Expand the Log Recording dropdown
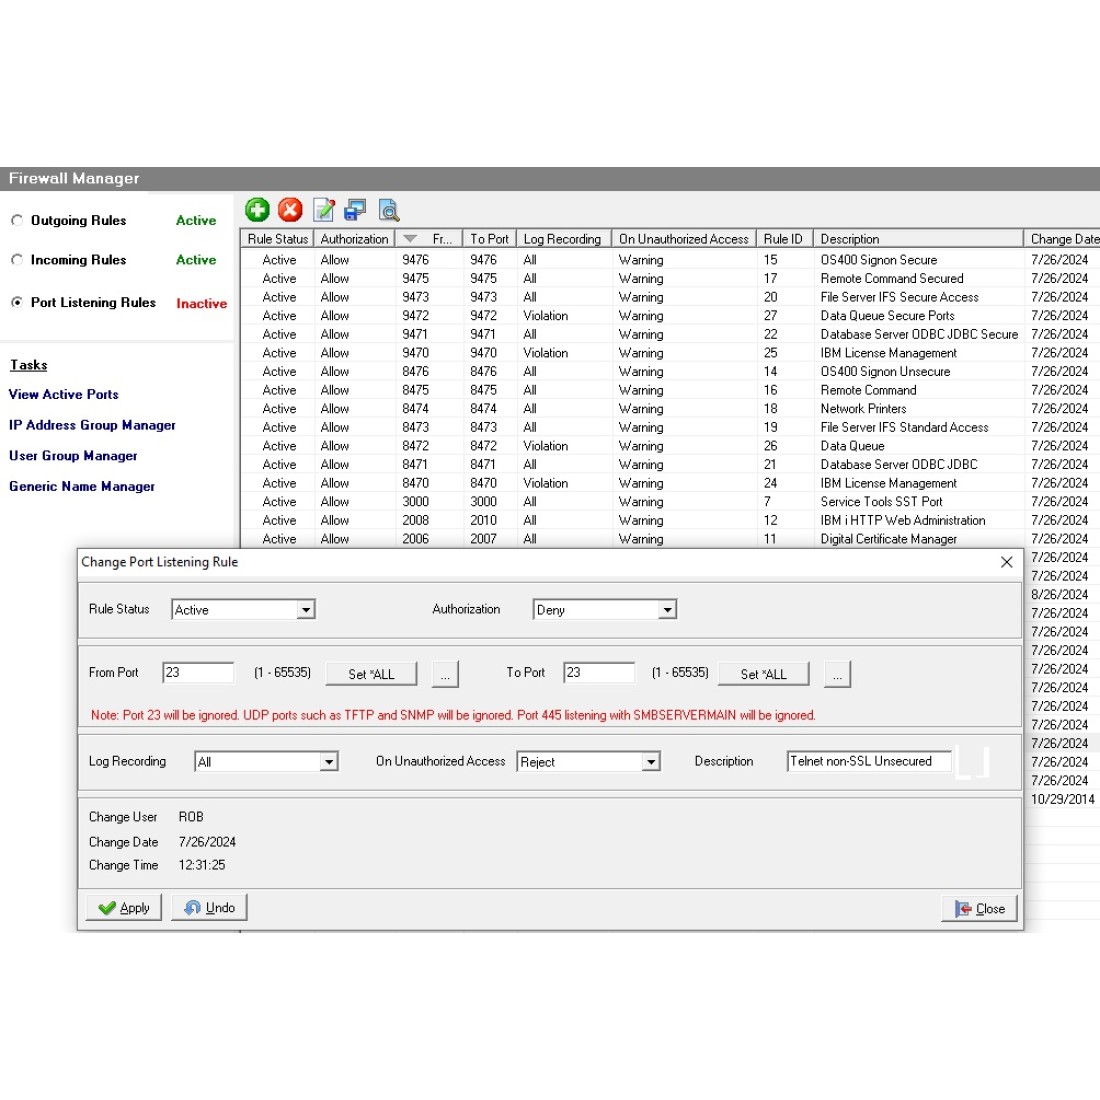Image resolution: width=1100 pixels, height=1100 pixels. (x=329, y=761)
